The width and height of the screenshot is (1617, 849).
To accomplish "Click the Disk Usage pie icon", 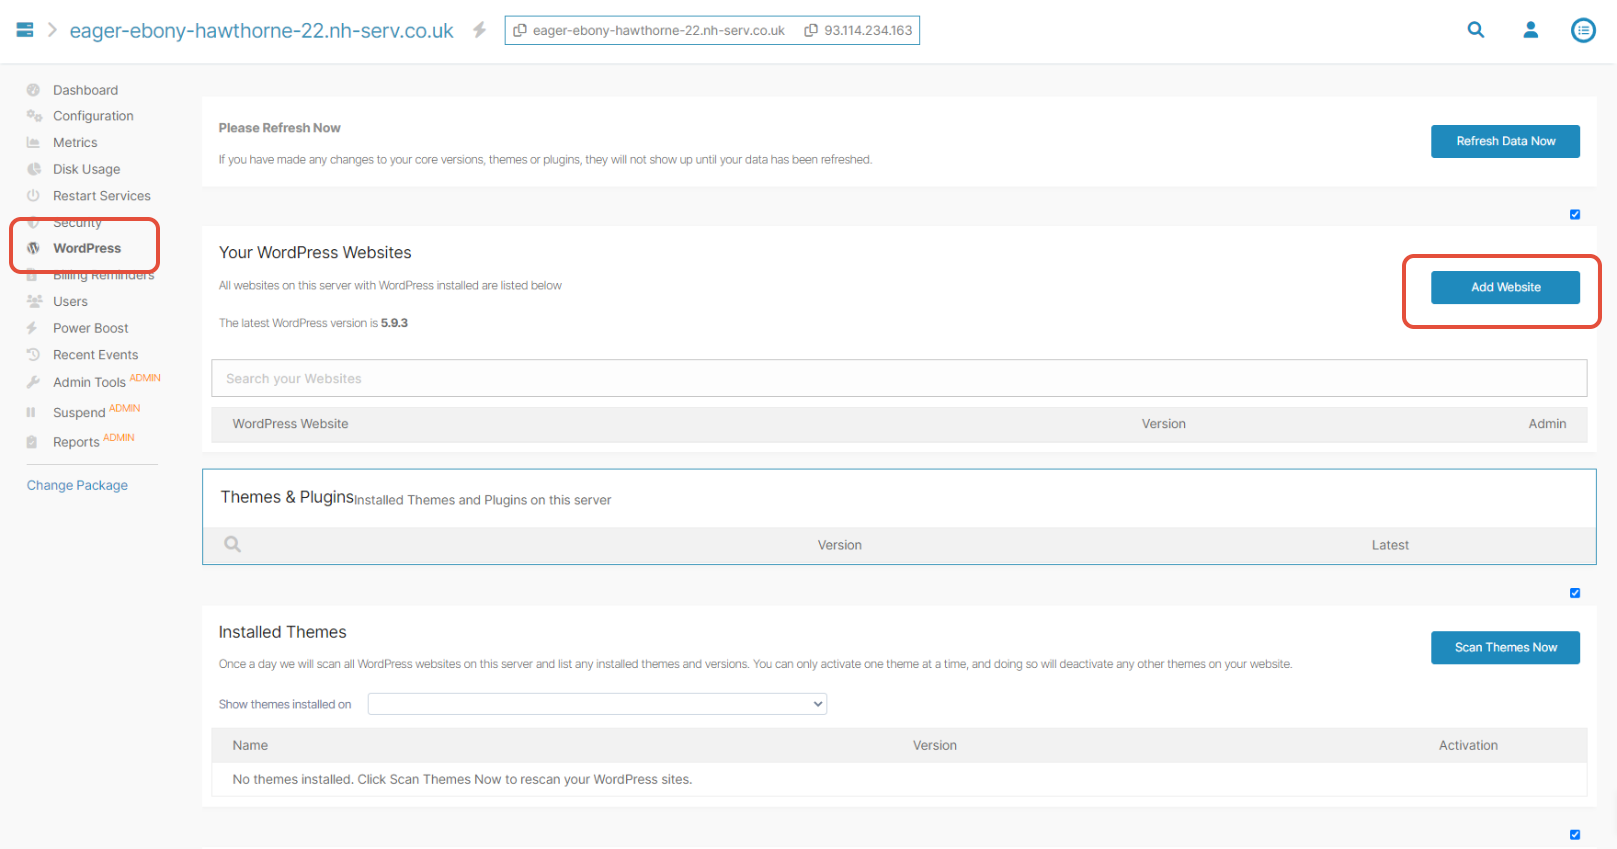I will point(33,169).
